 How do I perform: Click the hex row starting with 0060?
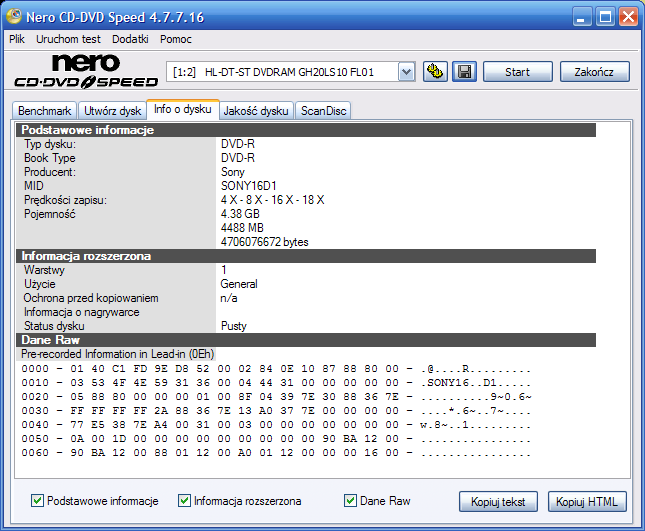pos(276,453)
